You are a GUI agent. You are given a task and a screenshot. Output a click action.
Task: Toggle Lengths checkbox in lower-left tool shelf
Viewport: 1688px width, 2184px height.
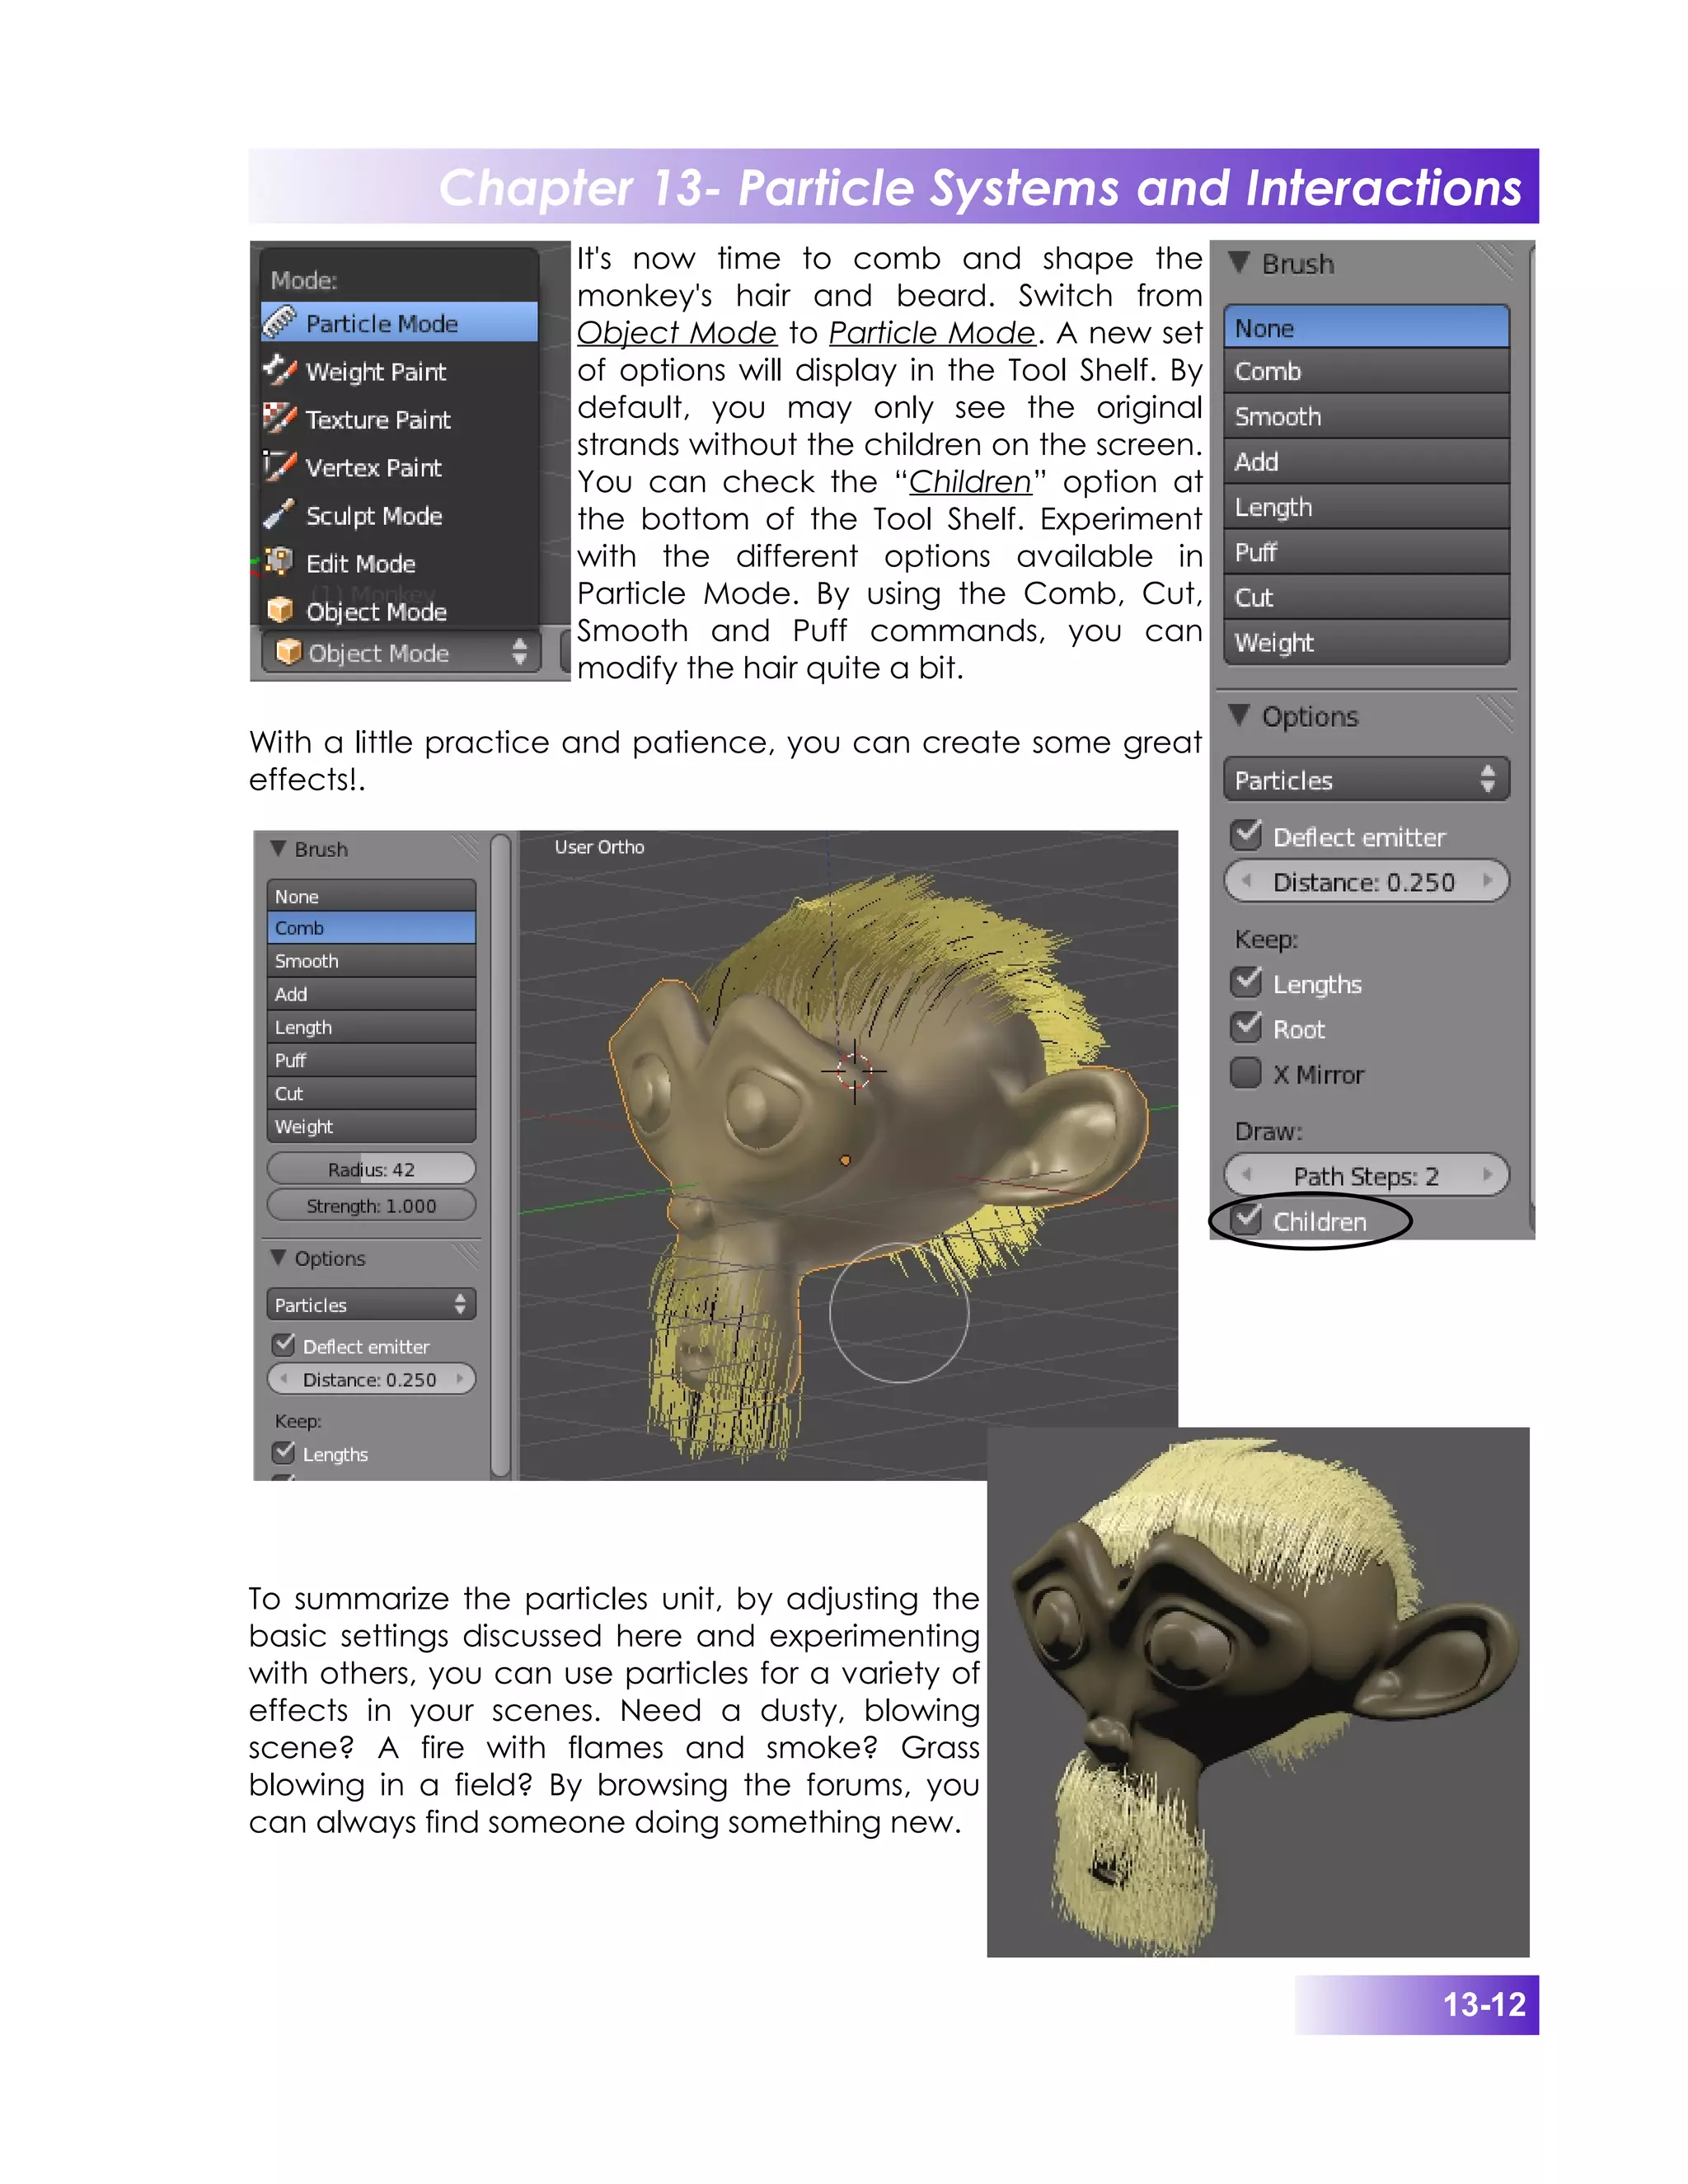pyautogui.click(x=284, y=1452)
